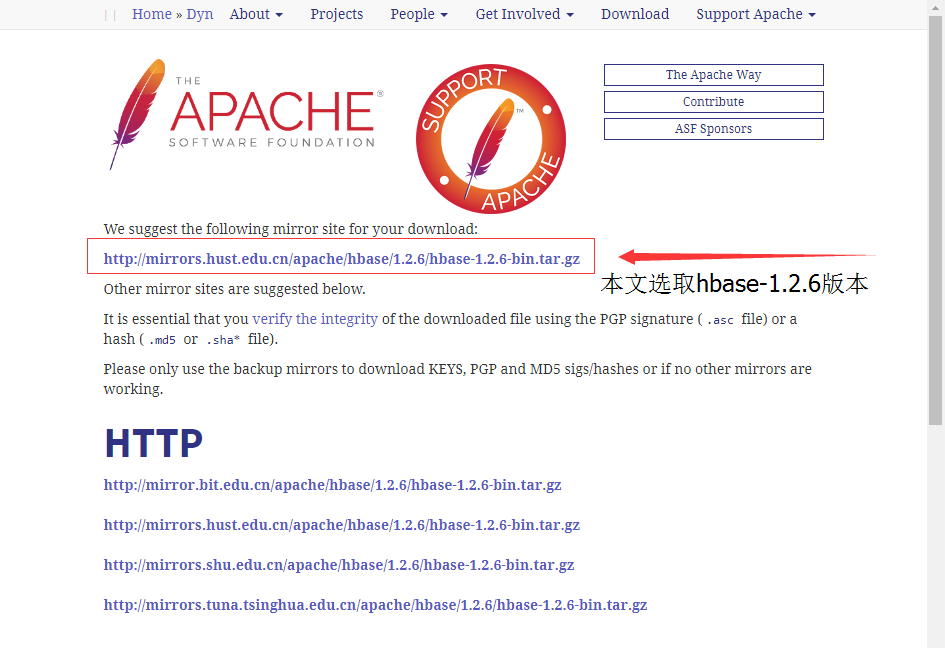Expand the Get Involved dropdown
The height and width of the screenshot is (648, 945).
point(524,14)
